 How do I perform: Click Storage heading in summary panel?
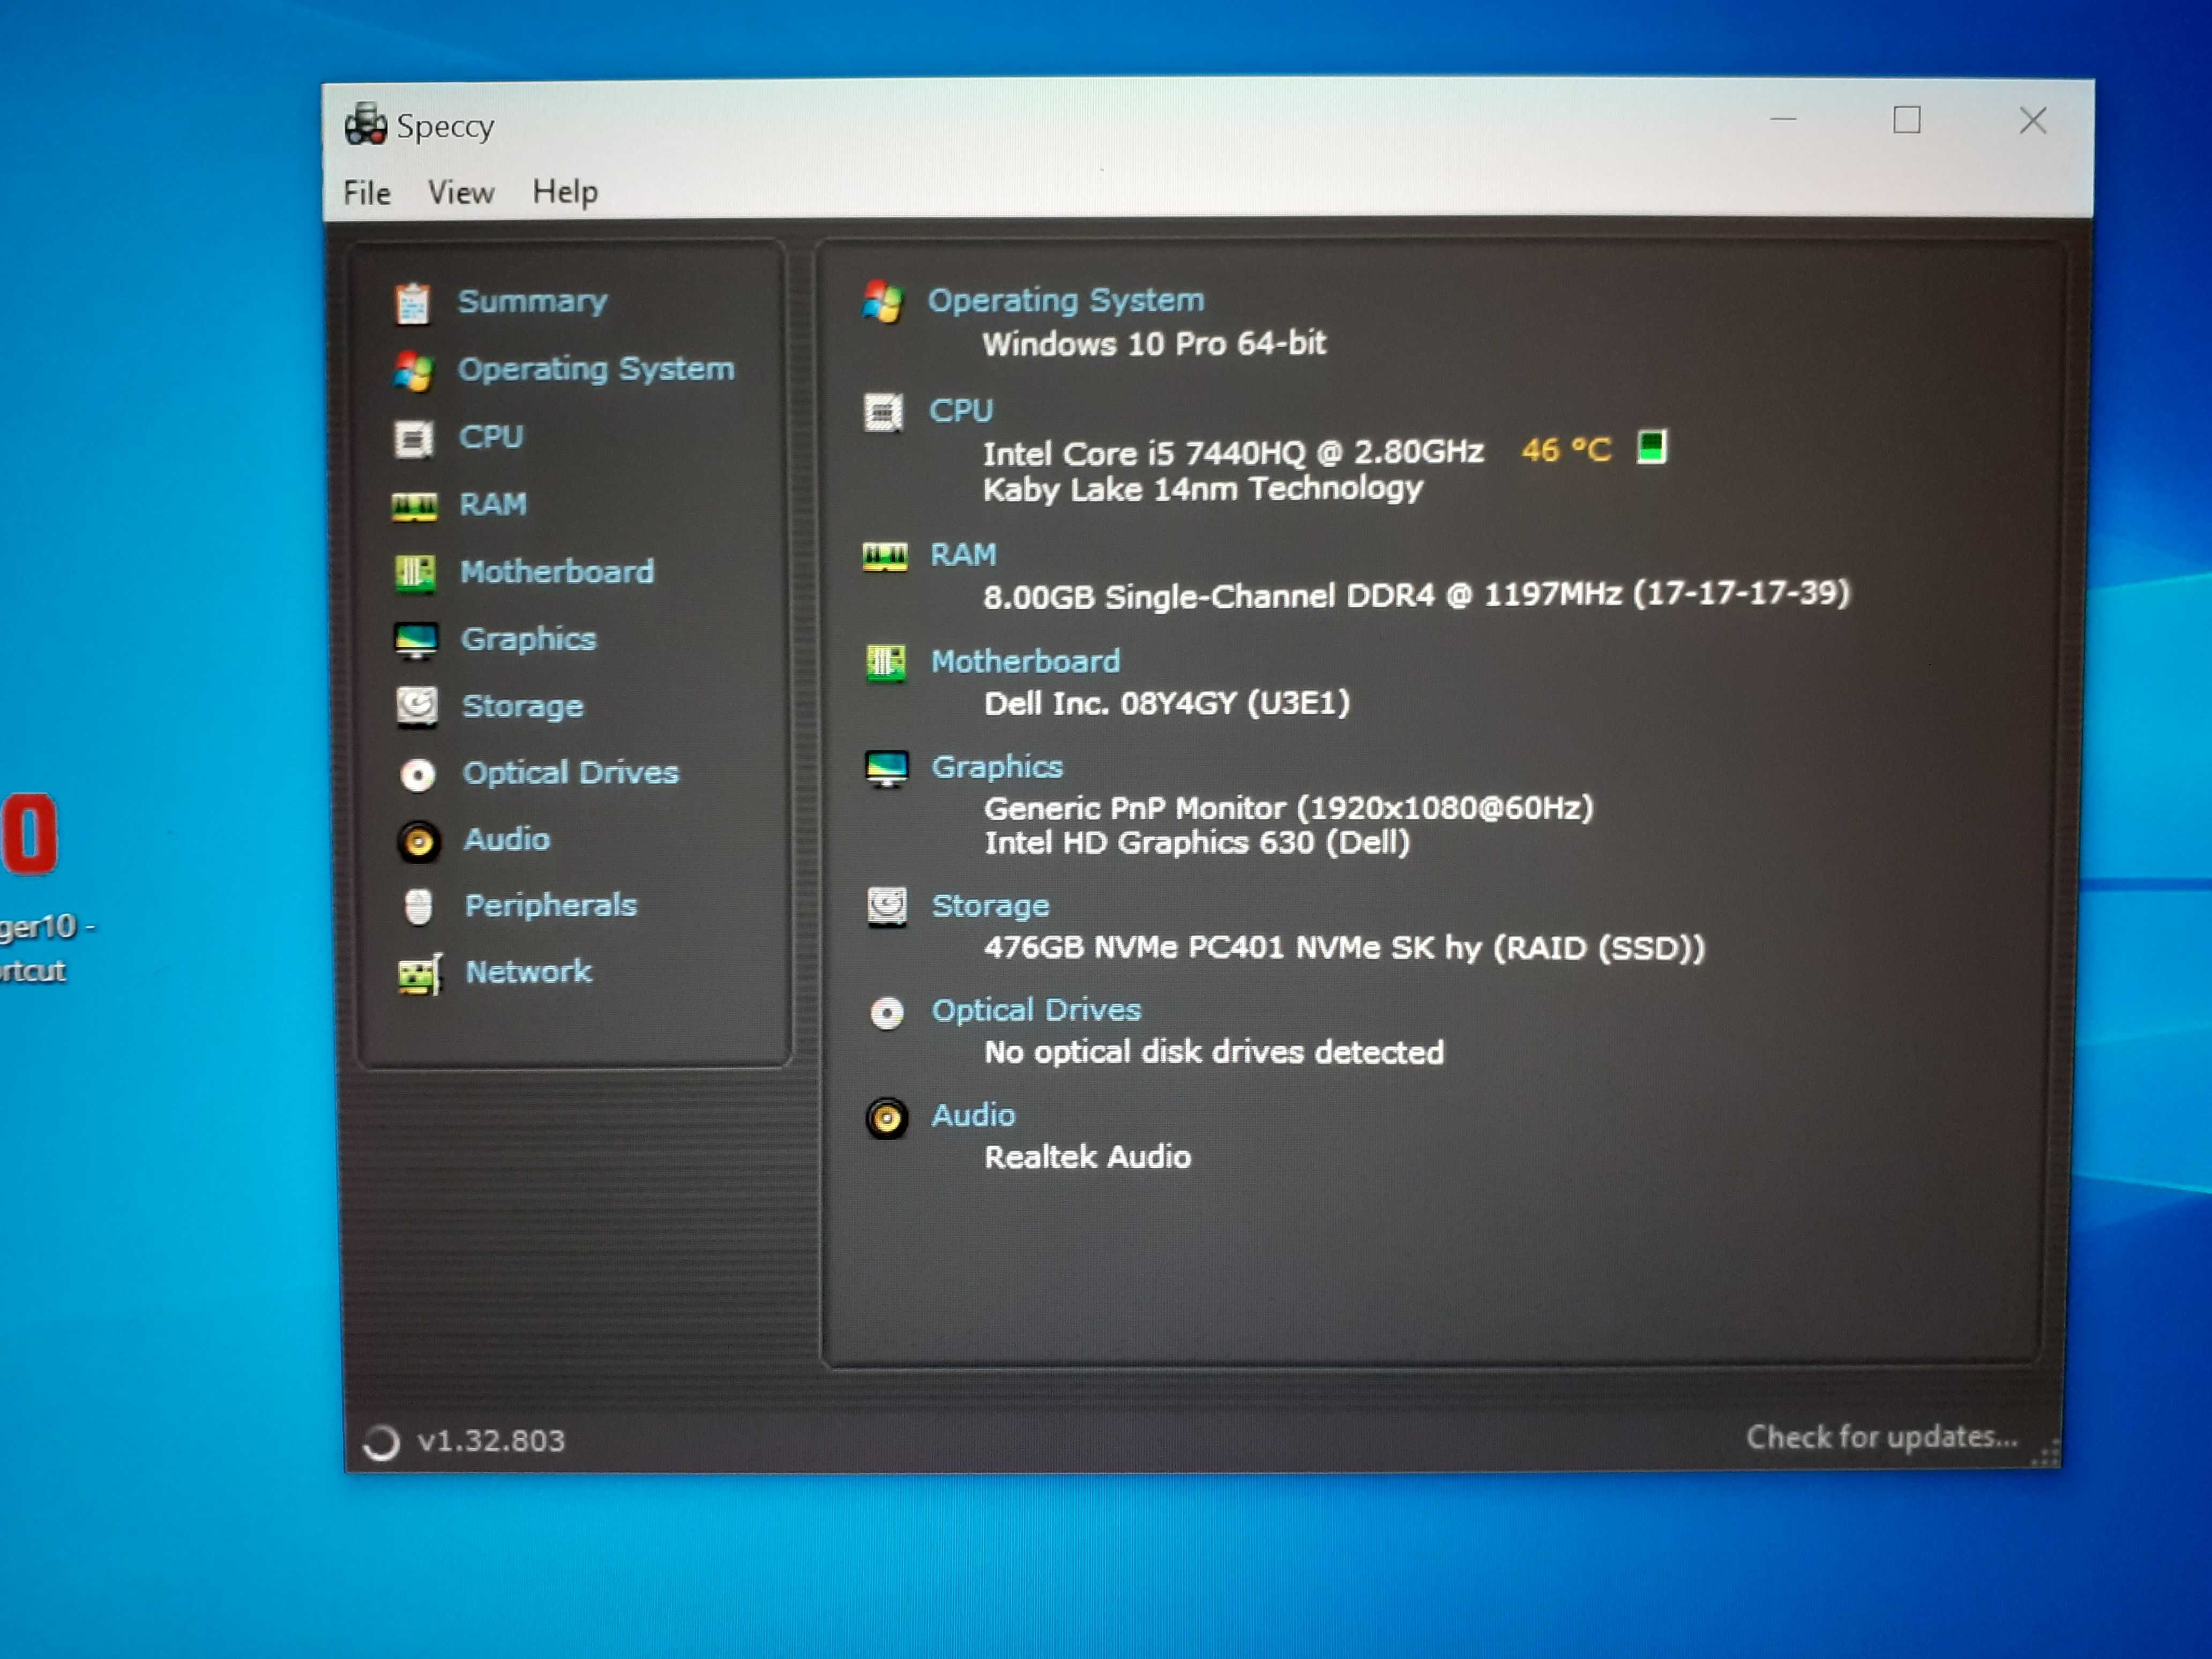[x=990, y=906]
